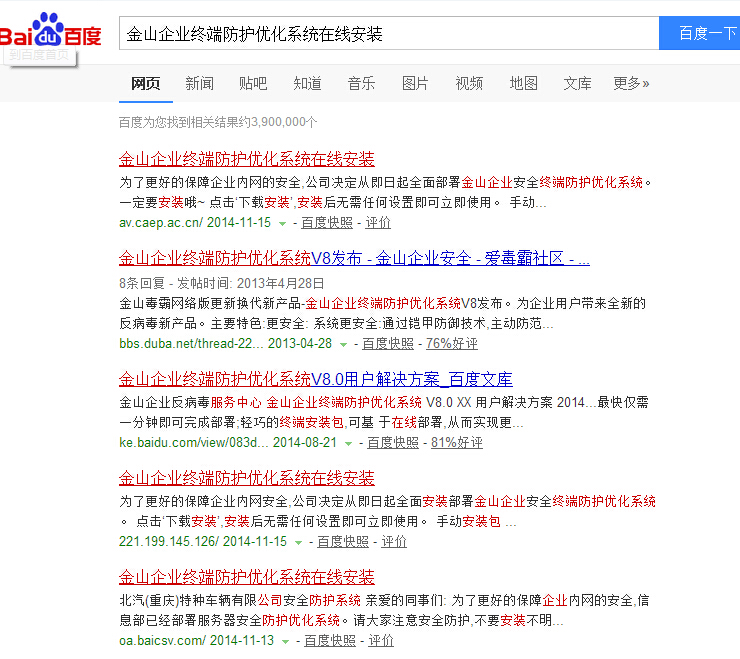Screen dimensions: 740x659
Task: Click the oa.baicsv.com/ URL text
Action: pyautogui.click(x=162, y=641)
